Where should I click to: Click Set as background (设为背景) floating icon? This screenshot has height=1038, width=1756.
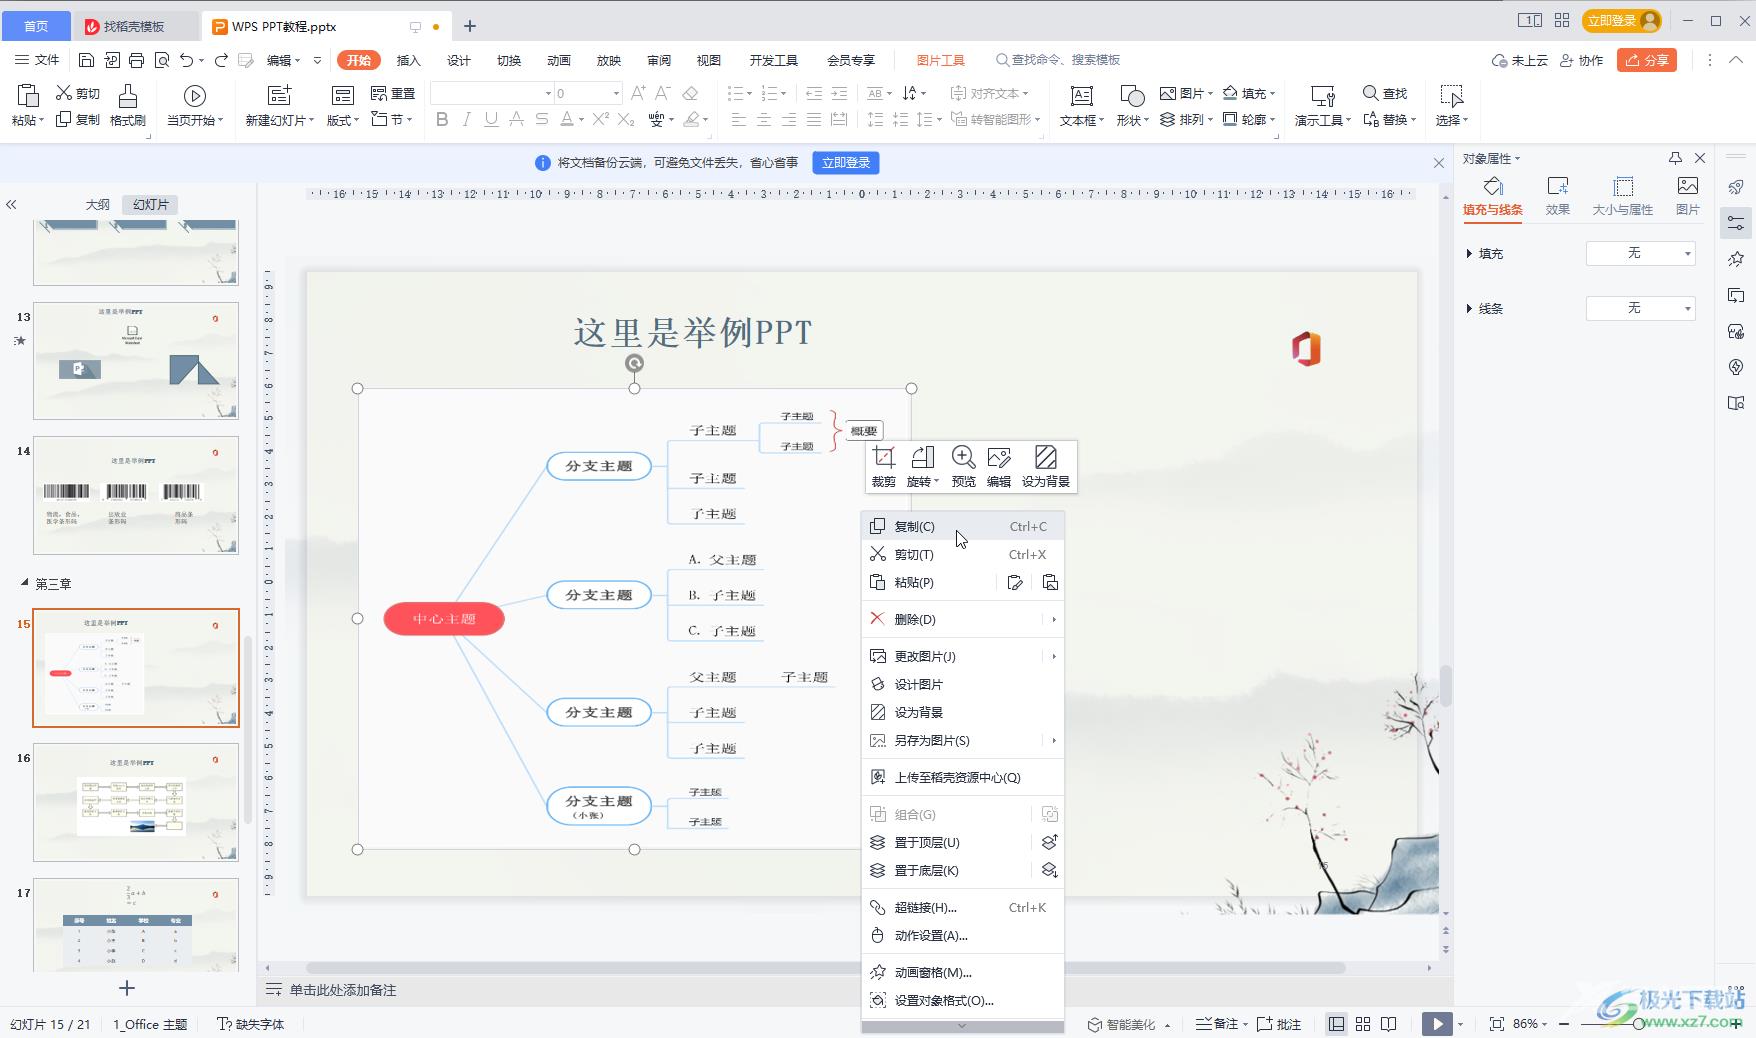point(1045,458)
